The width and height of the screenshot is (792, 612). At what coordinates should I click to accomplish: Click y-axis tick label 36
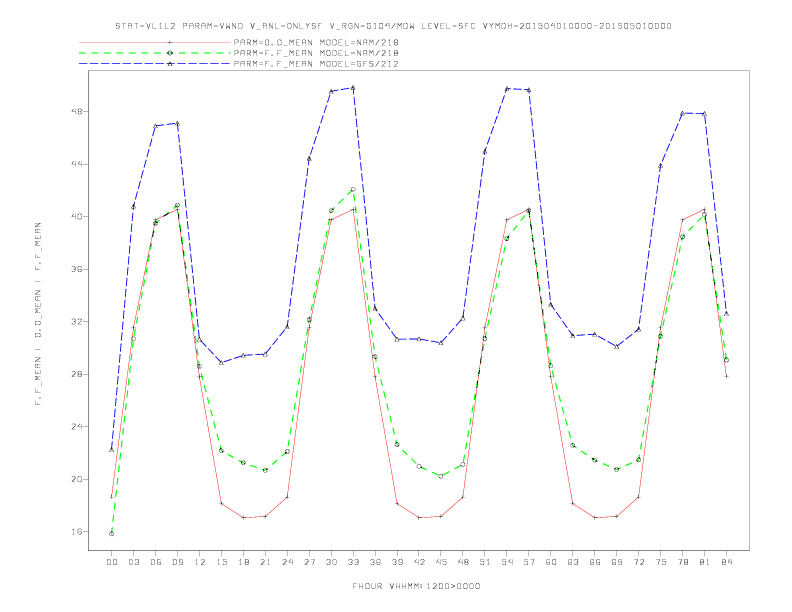click(76, 269)
